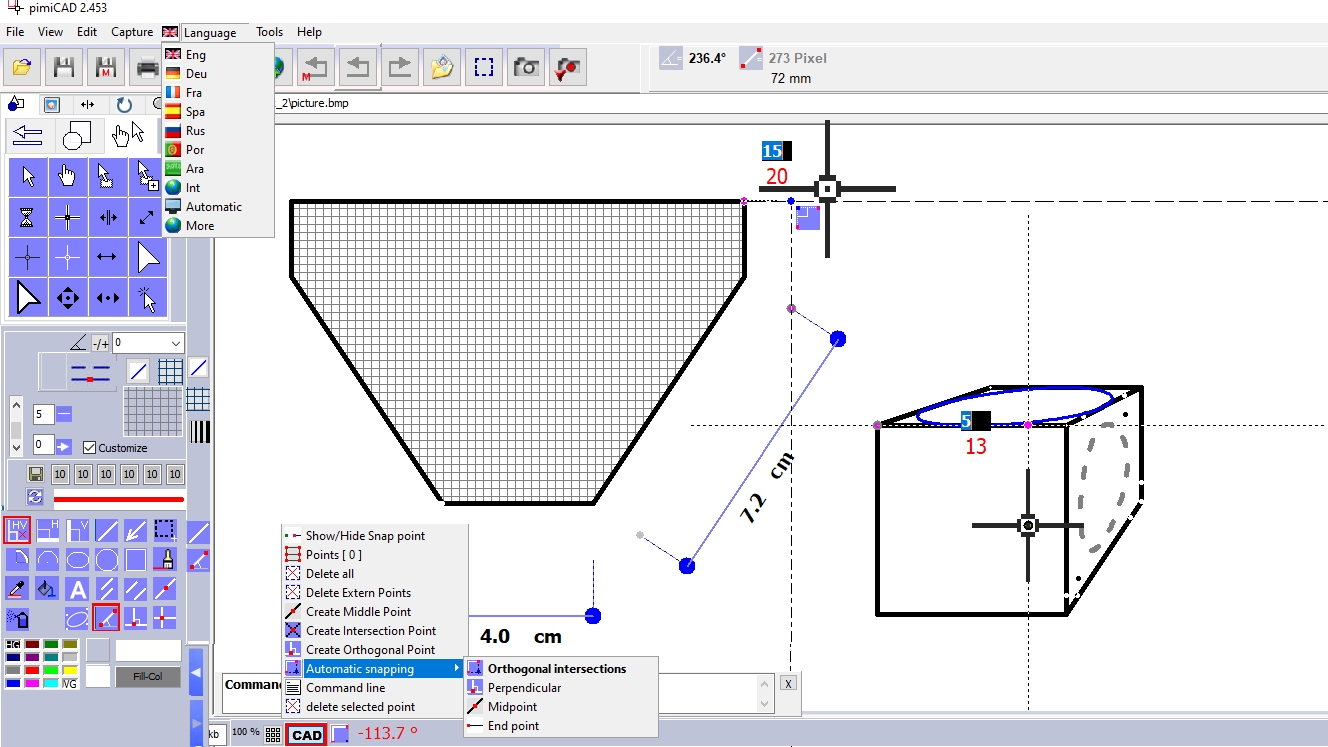Image resolution: width=1328 pixels, height=747 pixels.
Task: Click the open file folder icon
Action: point(22,68)
